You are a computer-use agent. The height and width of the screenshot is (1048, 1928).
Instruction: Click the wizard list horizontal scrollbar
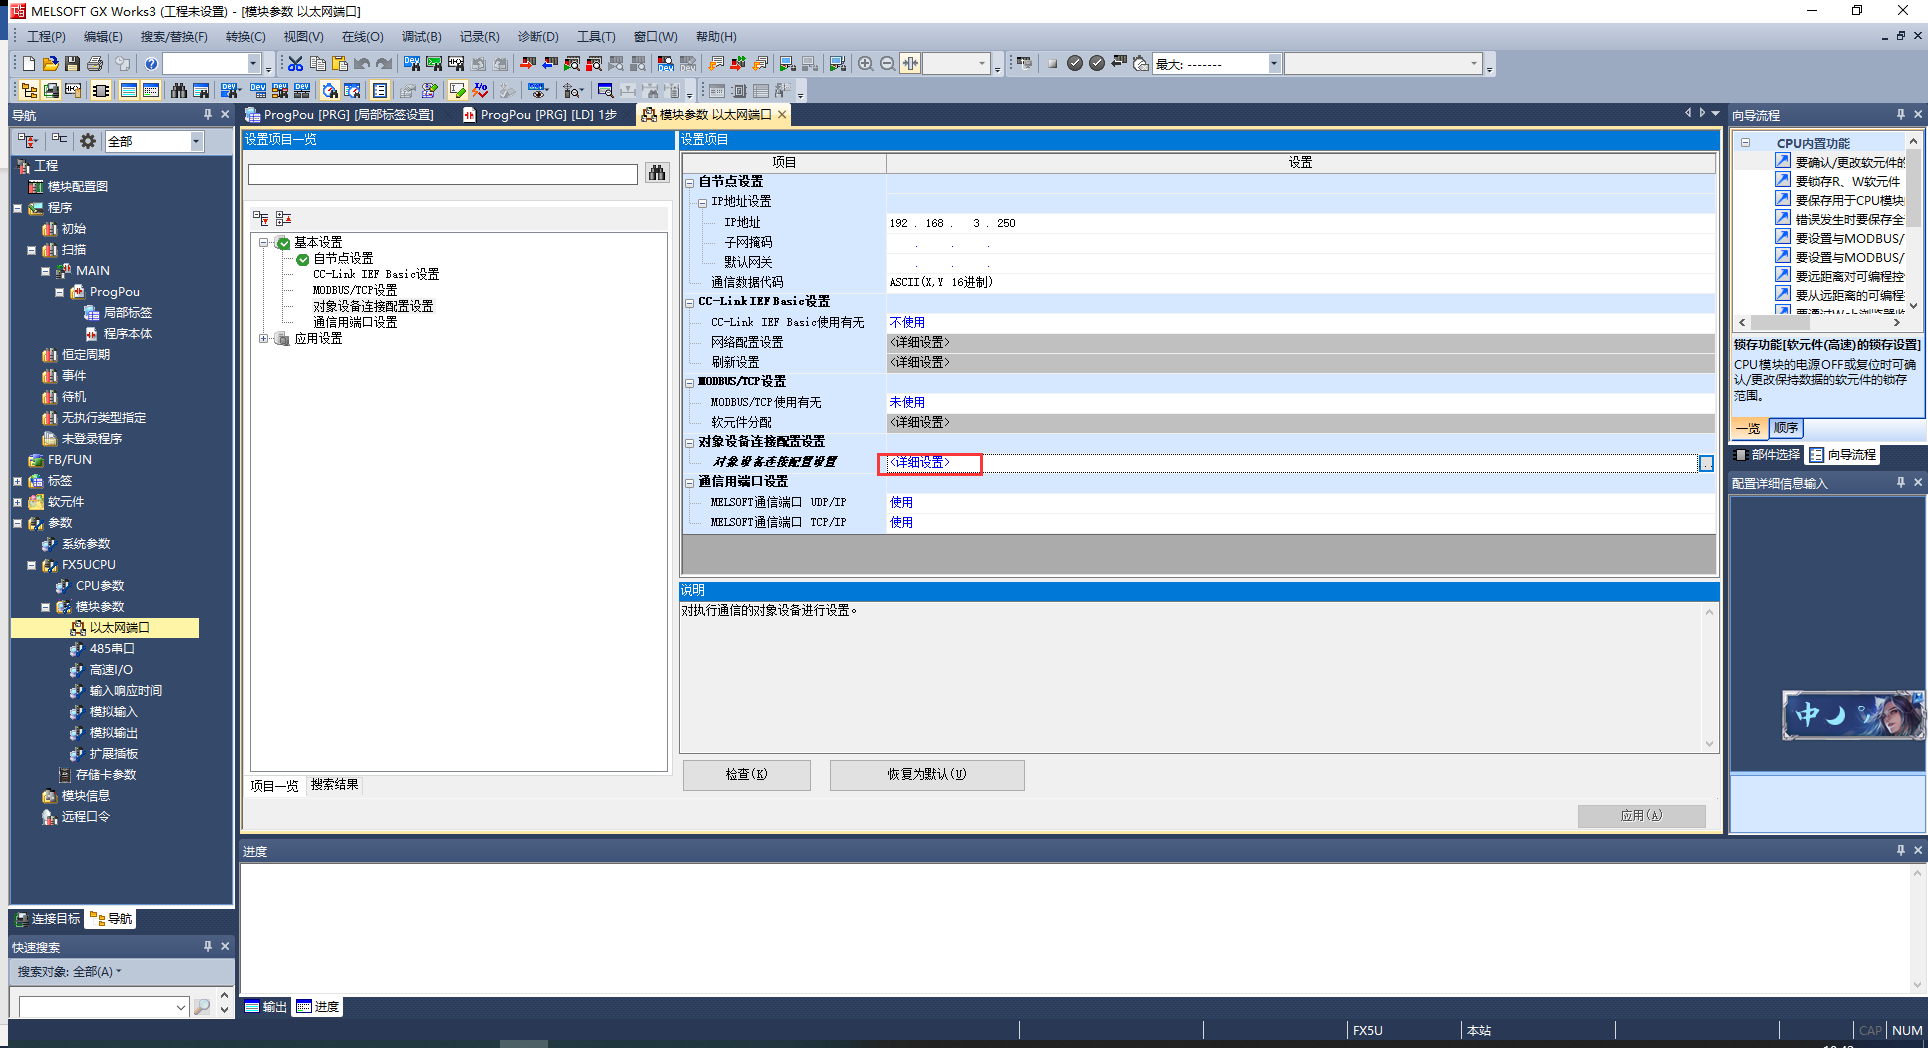tap(1819, 323)
